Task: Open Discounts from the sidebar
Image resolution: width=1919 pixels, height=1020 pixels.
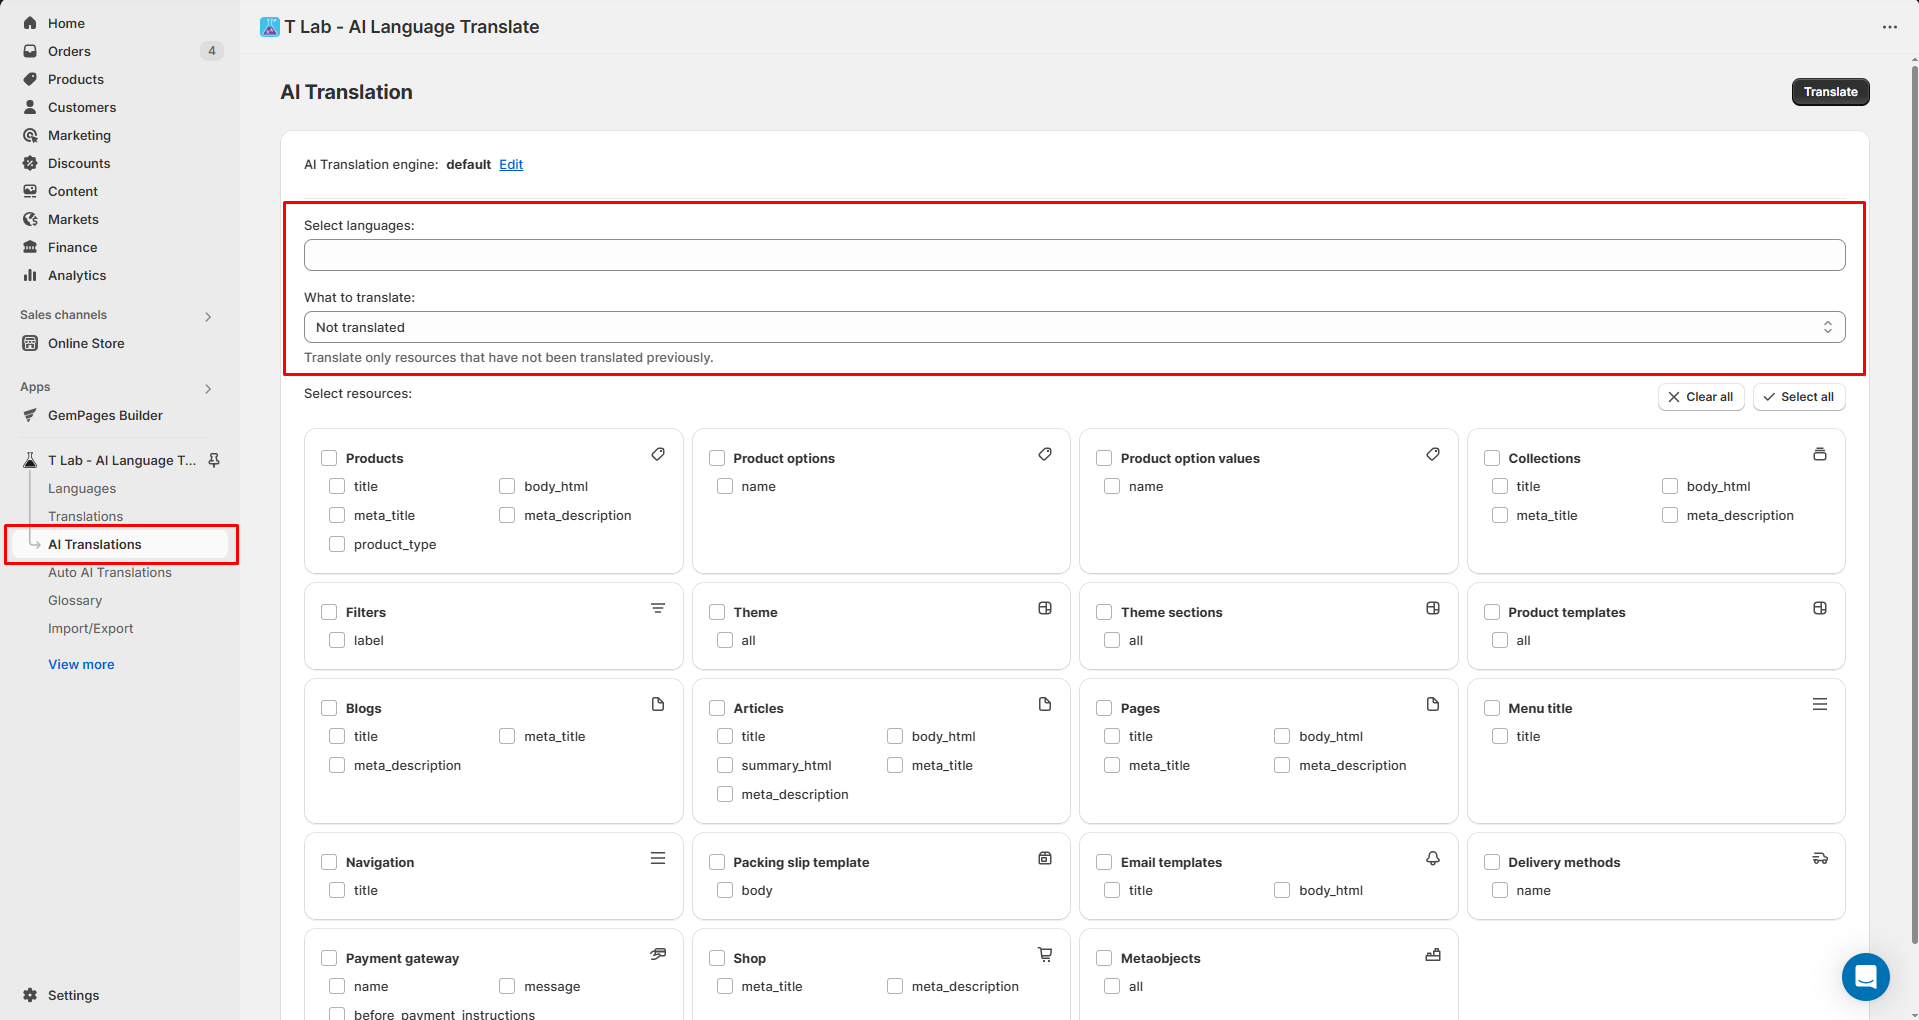Action: tap(78, 163)
